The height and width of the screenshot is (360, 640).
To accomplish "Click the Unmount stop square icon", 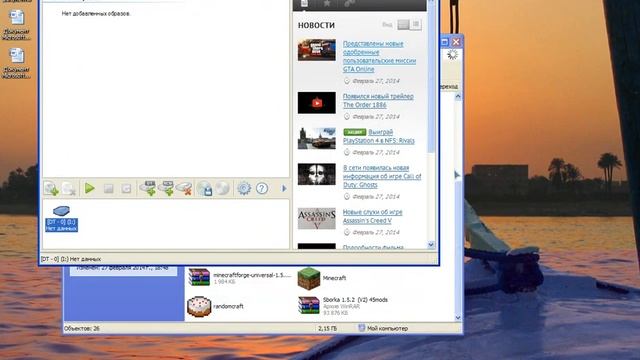I will coord(108,188).
